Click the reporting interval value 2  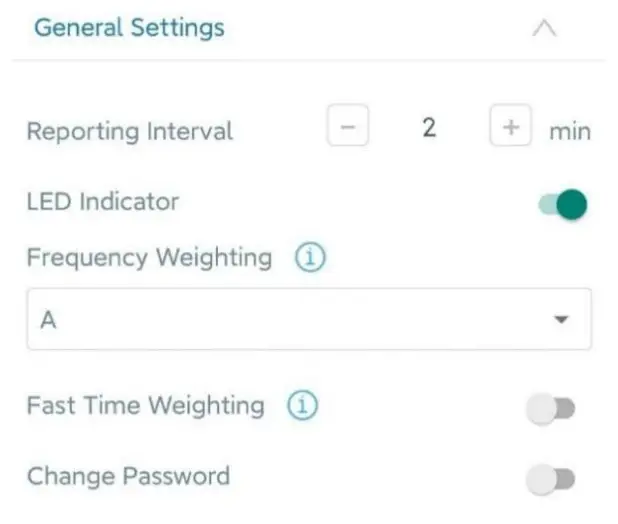(429, 129)
